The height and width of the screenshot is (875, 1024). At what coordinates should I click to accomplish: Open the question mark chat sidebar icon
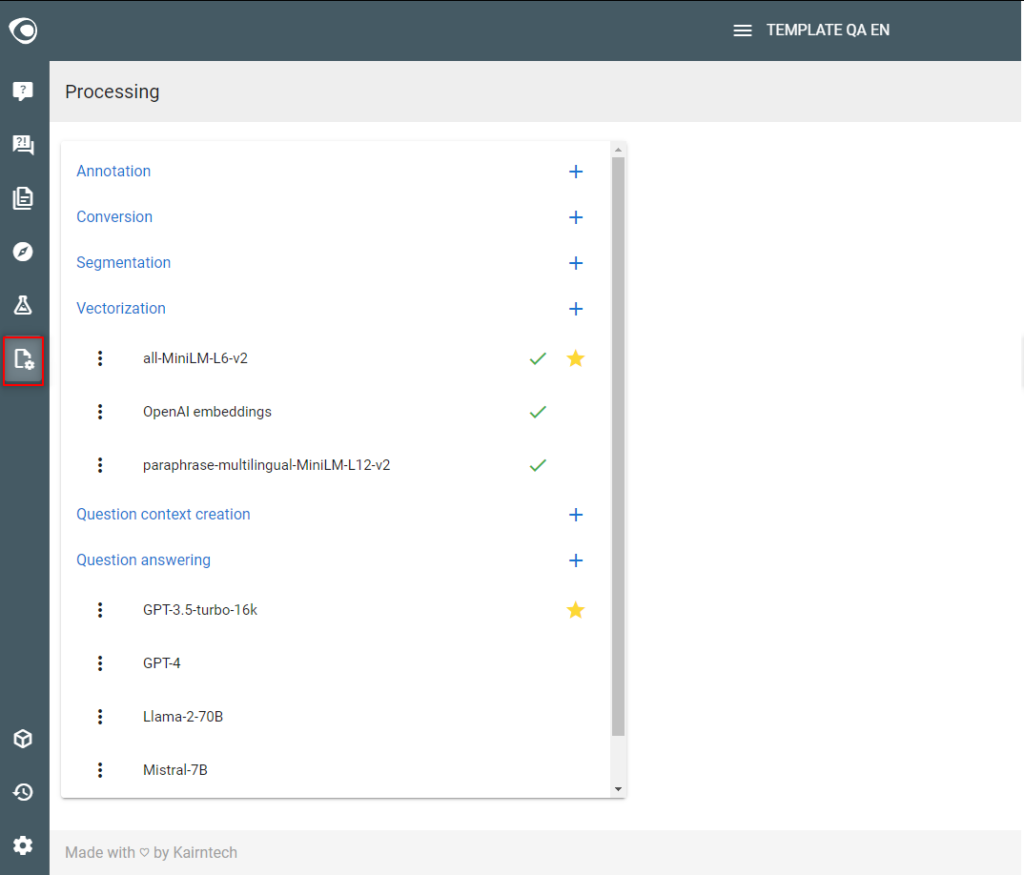click(23, 91)
